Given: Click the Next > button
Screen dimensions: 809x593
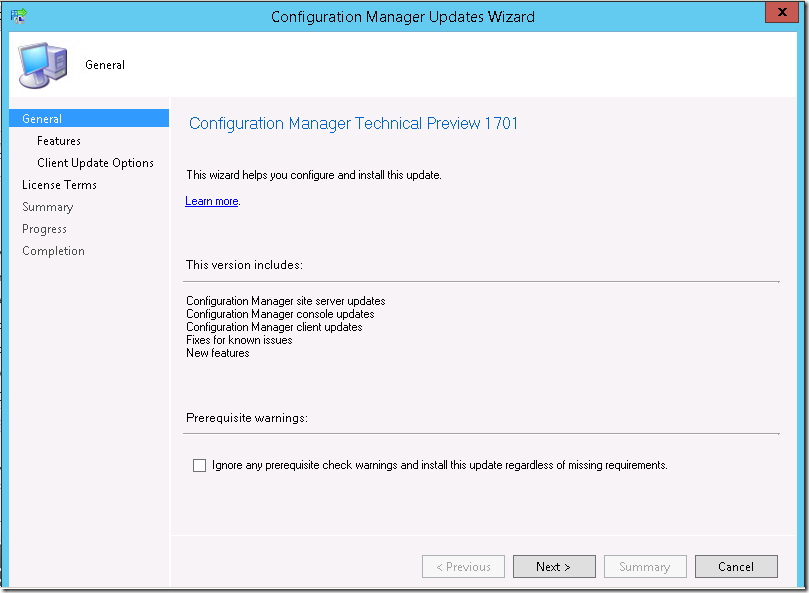Looking at the screenshot, I should tap(554, 567).
